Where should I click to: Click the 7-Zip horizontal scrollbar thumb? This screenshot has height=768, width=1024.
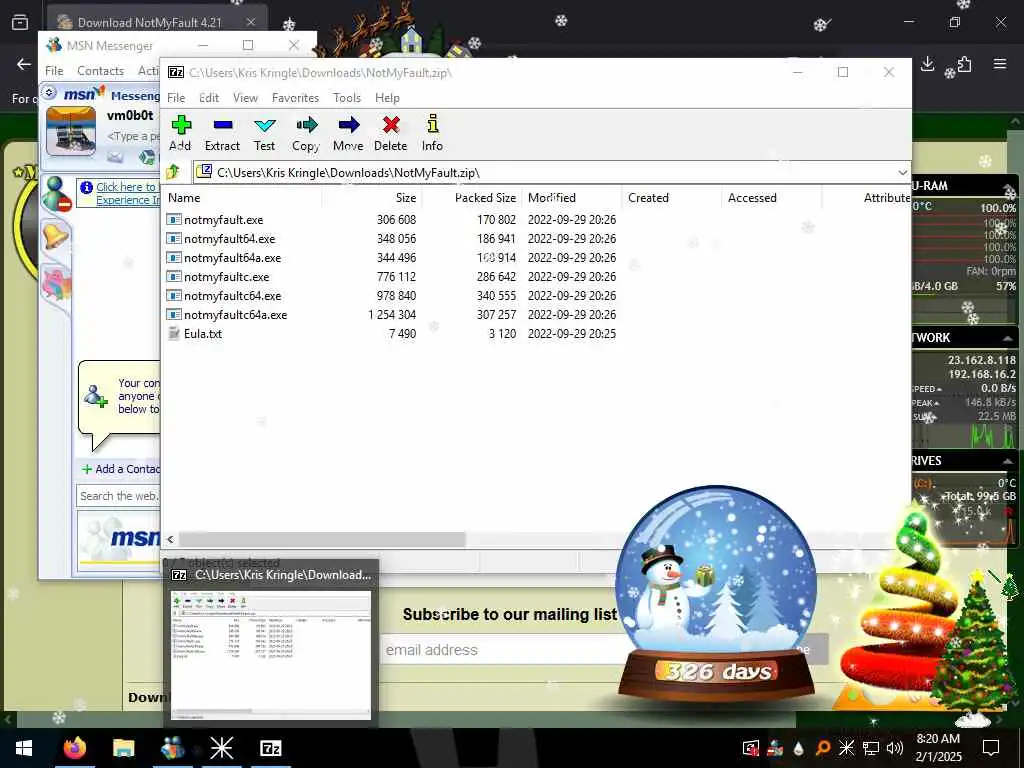coord(323,539)
